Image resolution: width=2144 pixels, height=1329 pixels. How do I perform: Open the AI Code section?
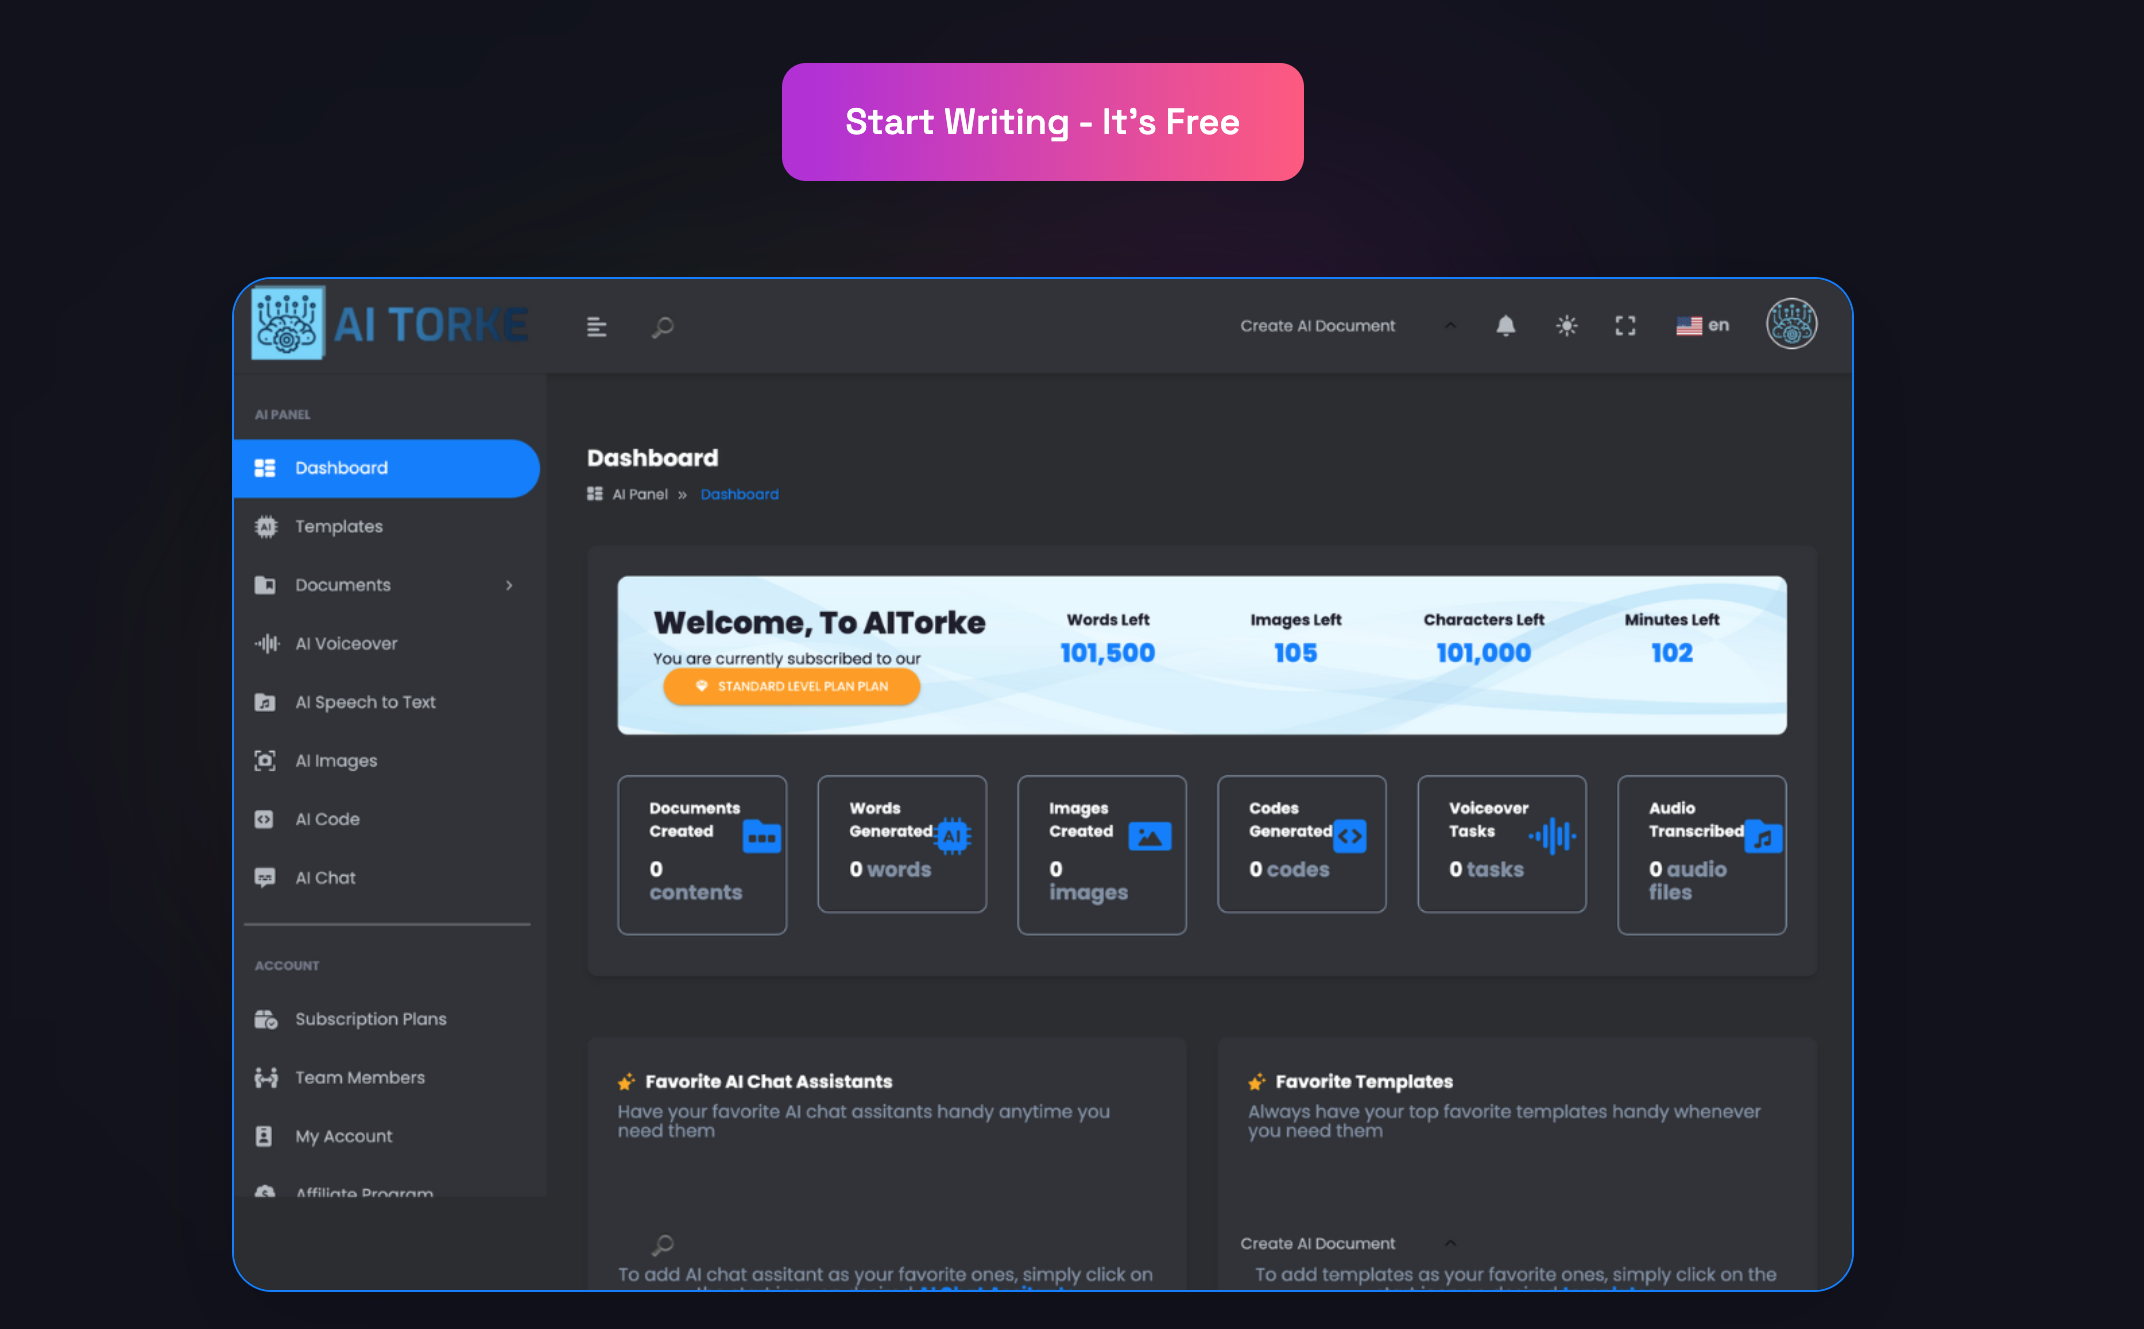click(x=327, y=818)
